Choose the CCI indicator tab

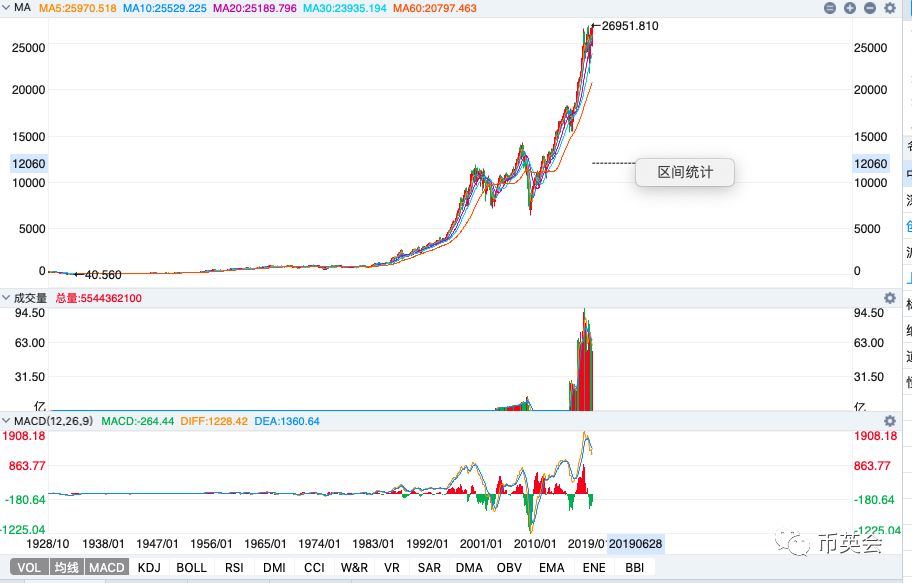pyautogui.click(x=314, y=567)
